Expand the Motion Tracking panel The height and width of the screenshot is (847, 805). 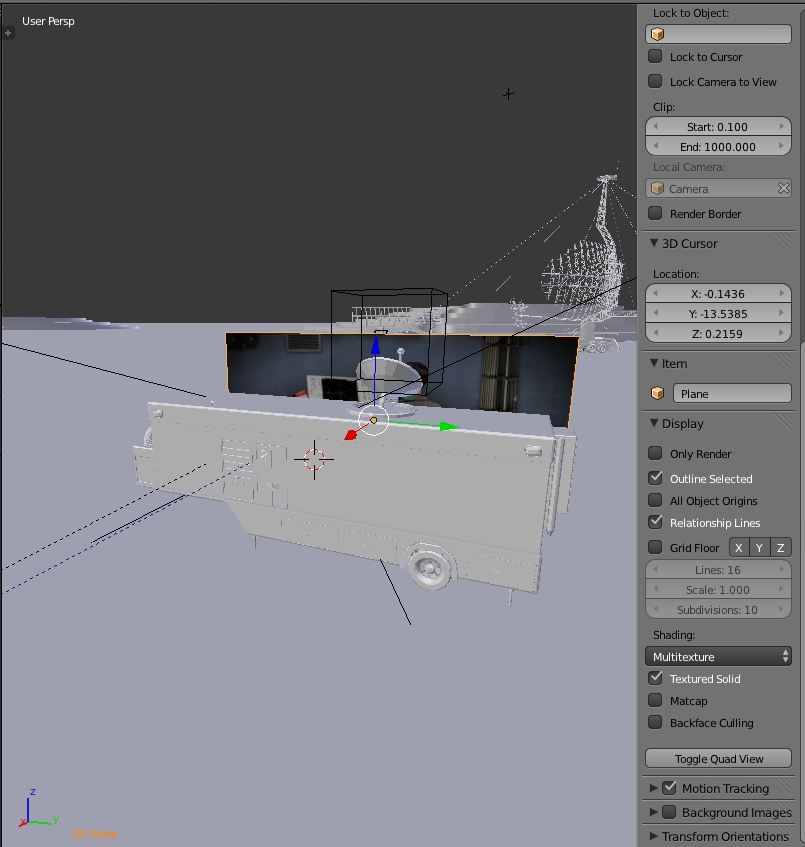(x=654, y=788)
